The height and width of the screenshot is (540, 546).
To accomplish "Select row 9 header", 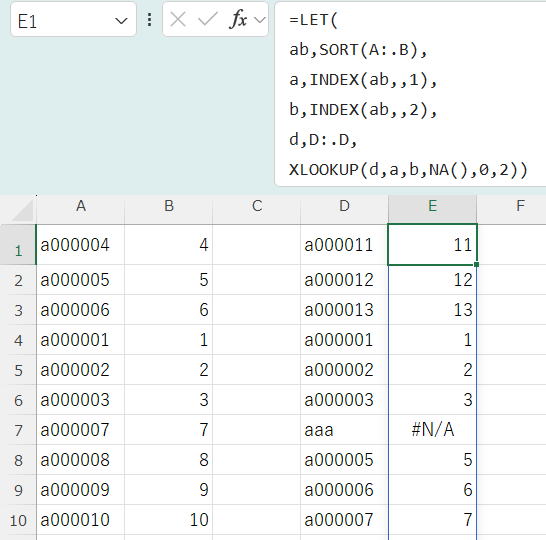I will coord(18,490).
